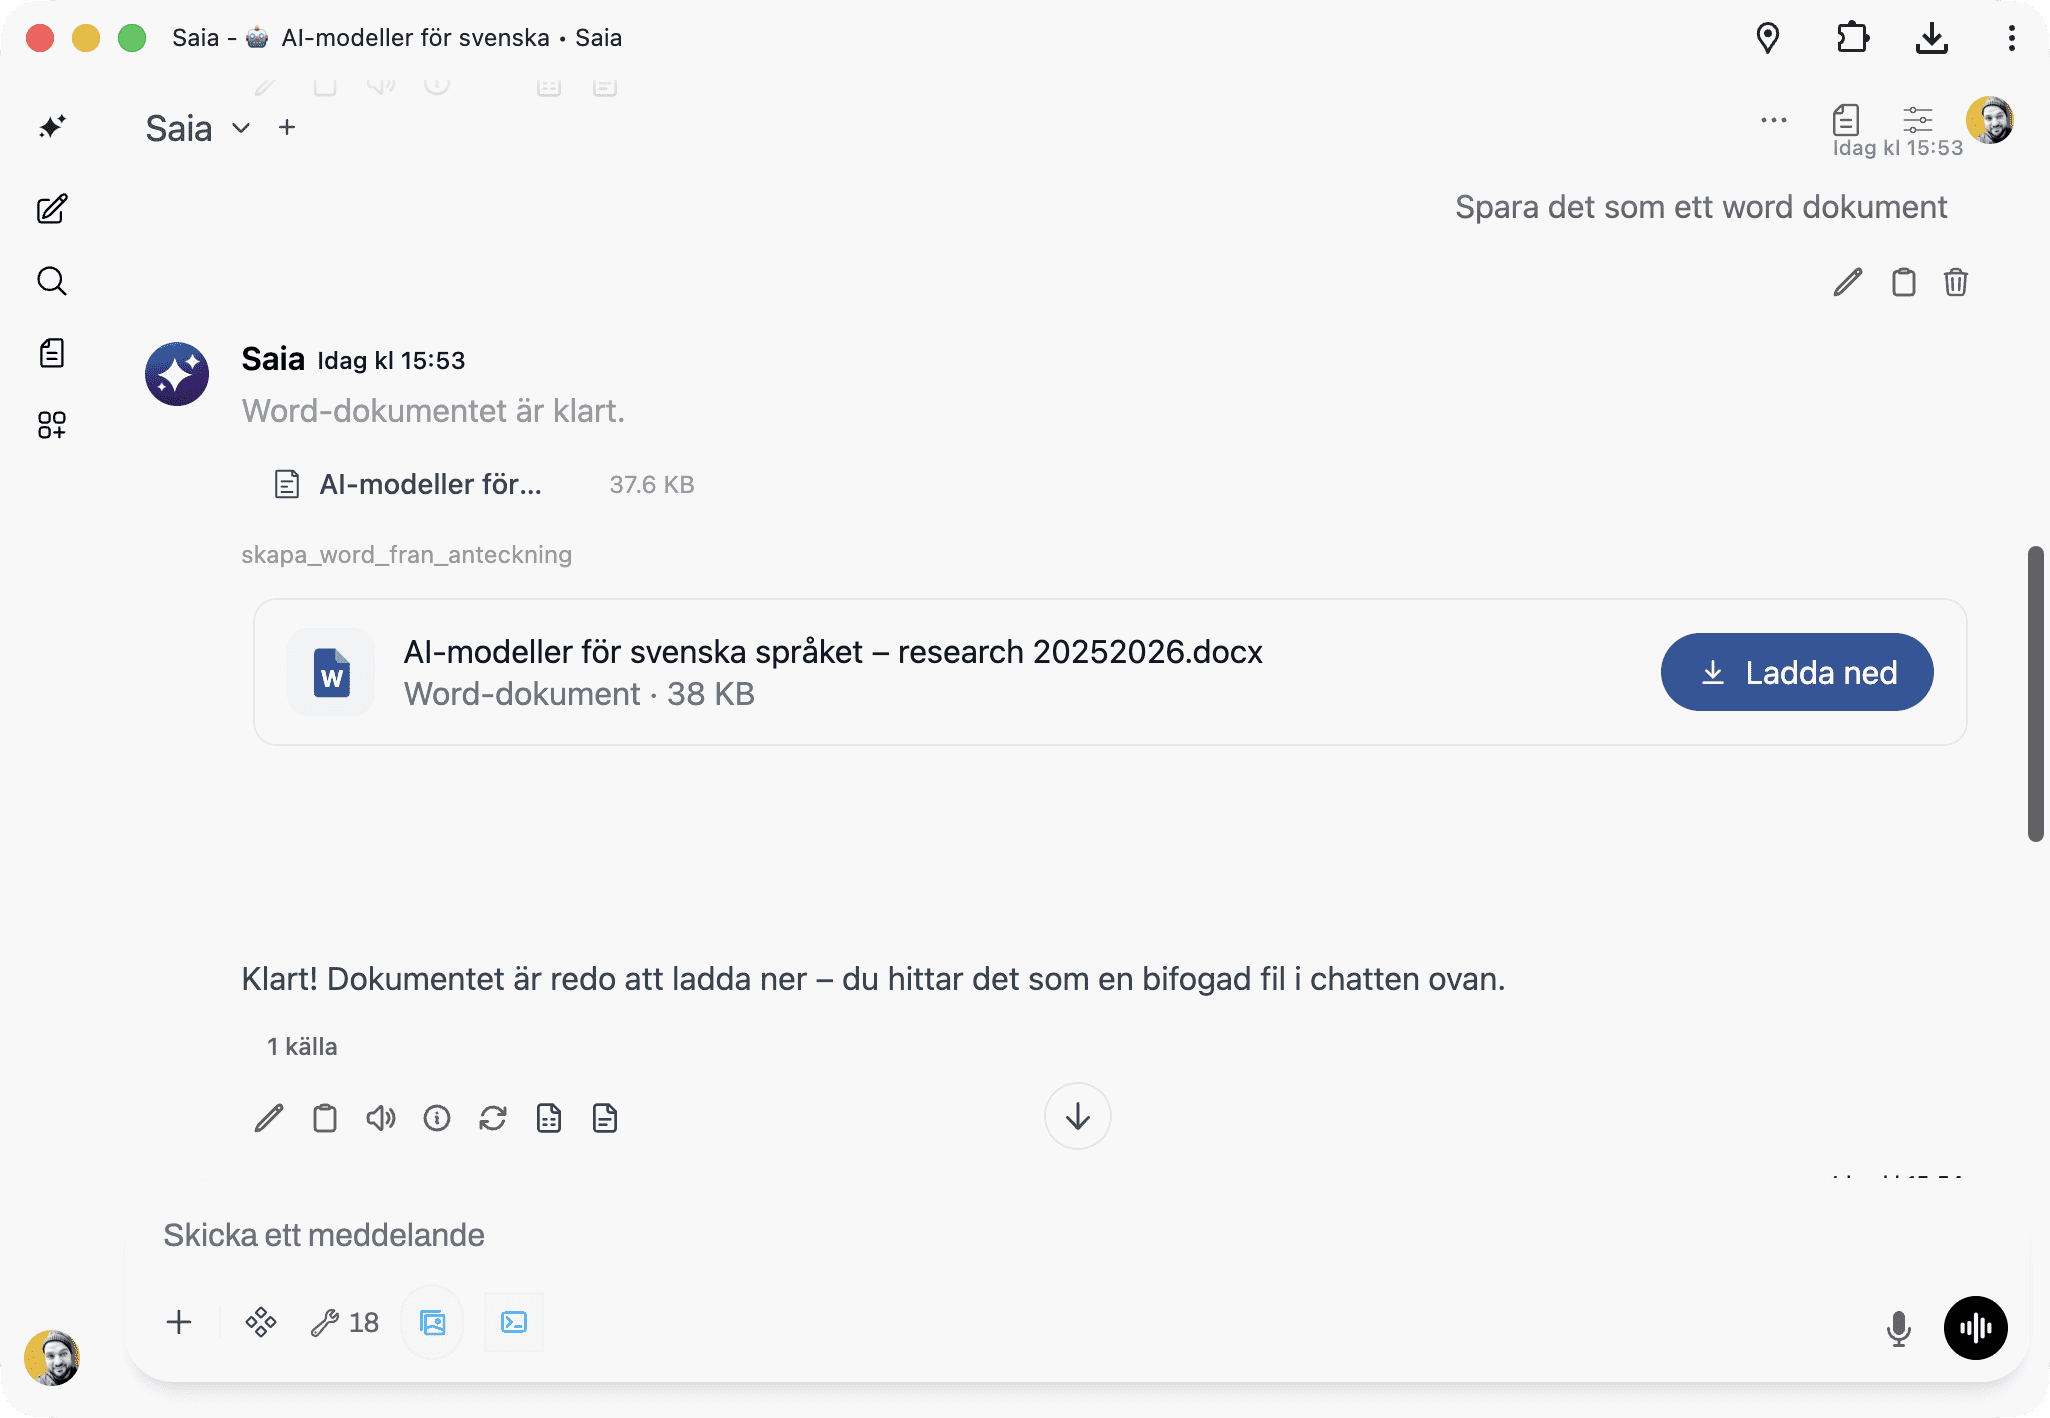This screenshot has height=1418, width=2050.
Task: Open the user profile avatar in the sidebar
Action: point(52,1357)
